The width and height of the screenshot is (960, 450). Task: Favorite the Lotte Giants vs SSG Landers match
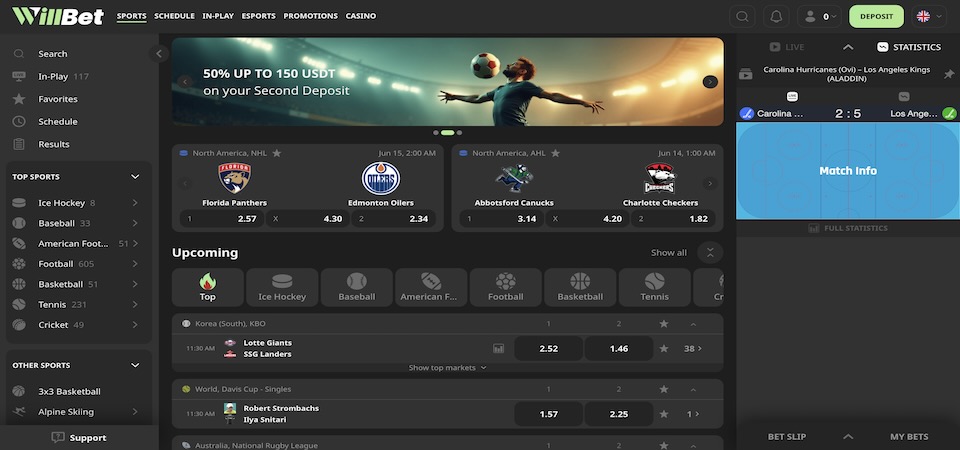pos(664,348)
